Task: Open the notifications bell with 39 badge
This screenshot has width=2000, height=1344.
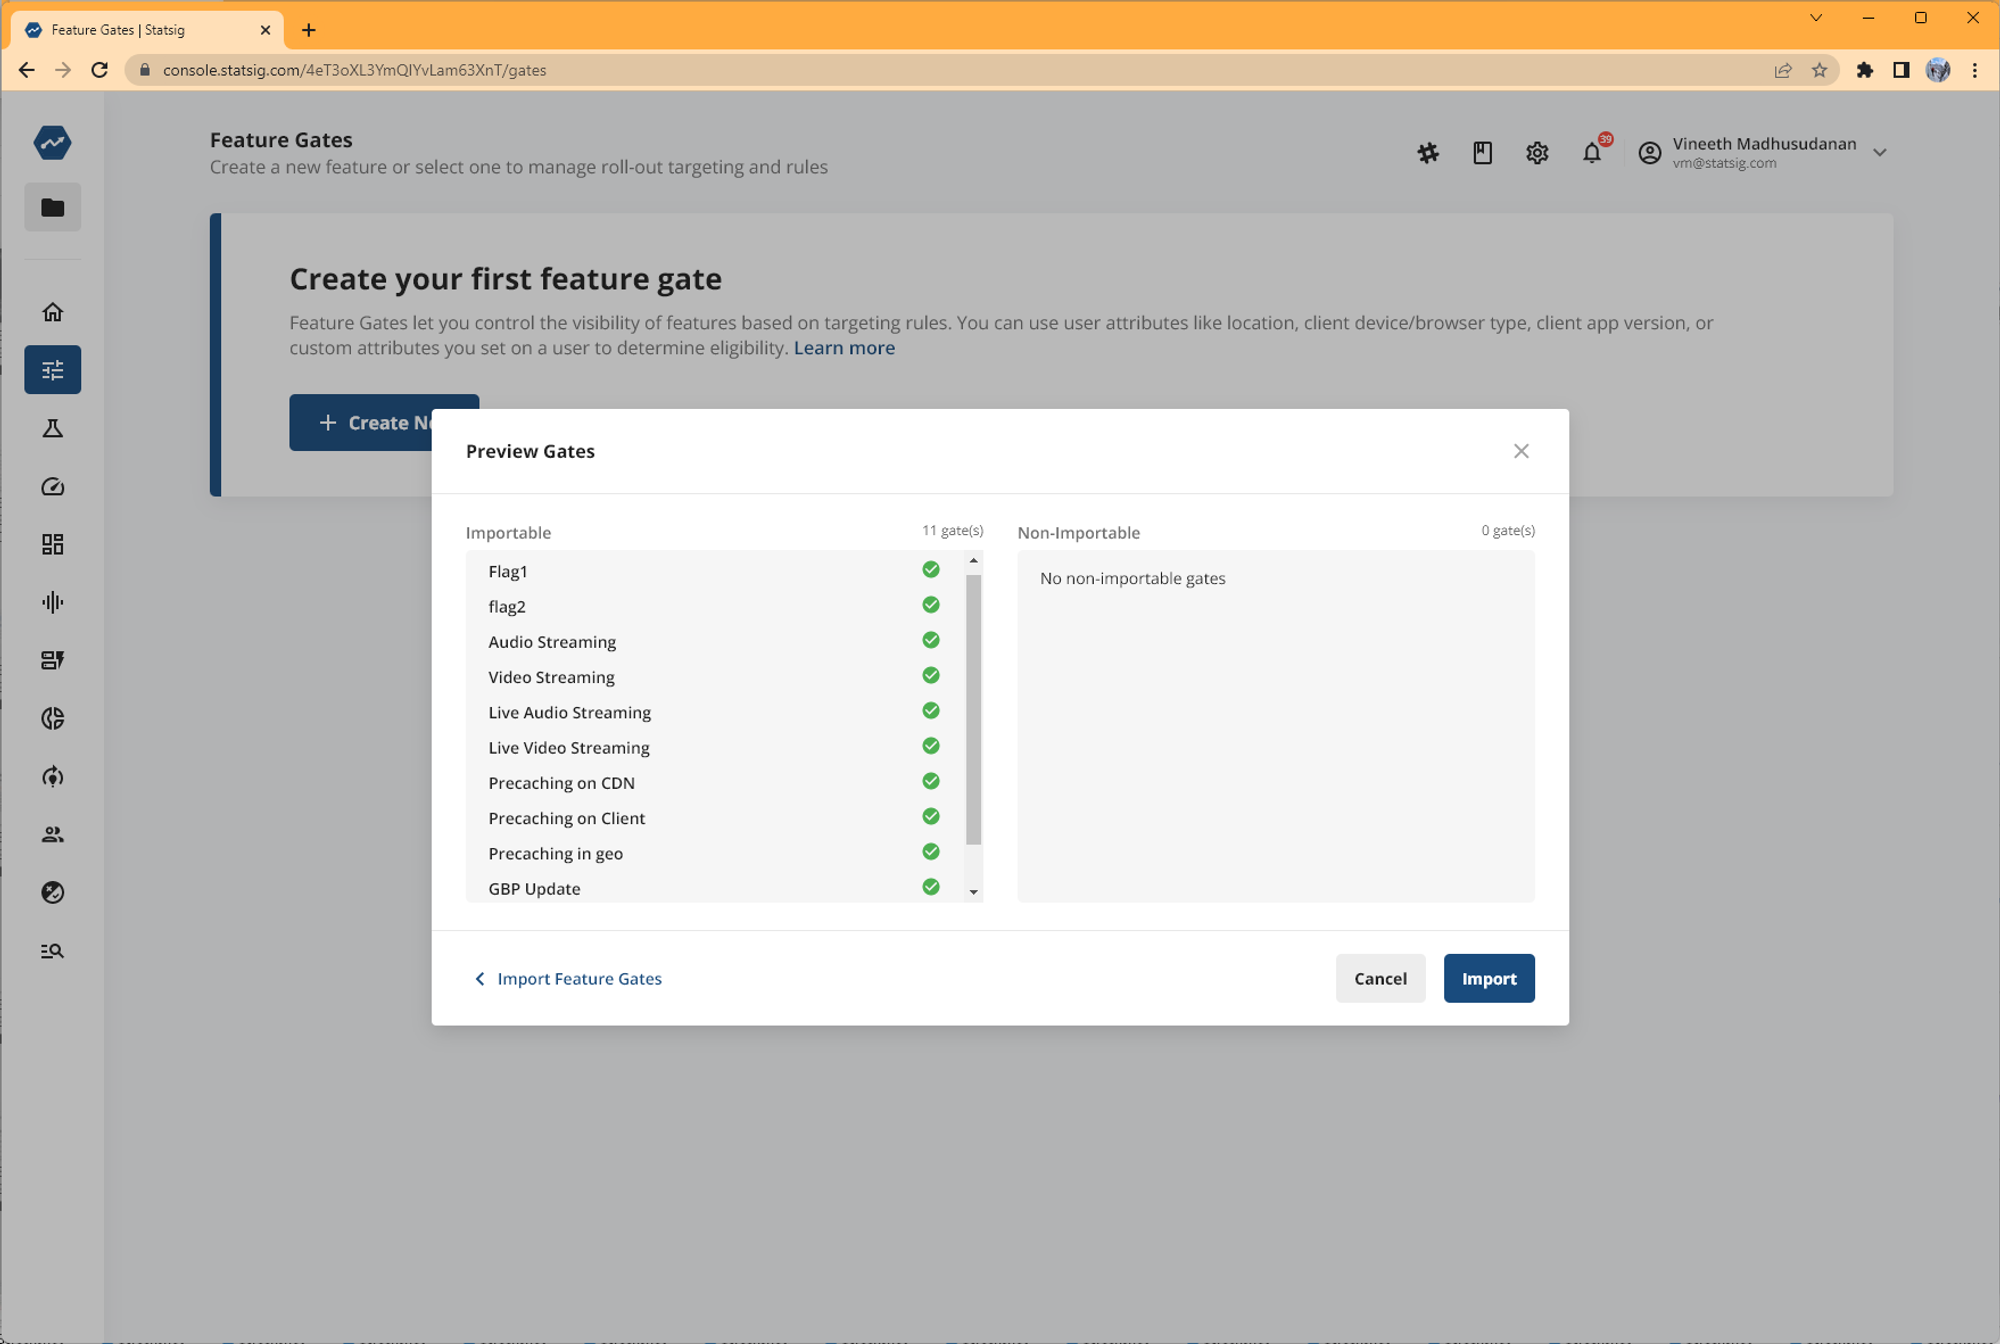Action: click(x=1592, y=153)
